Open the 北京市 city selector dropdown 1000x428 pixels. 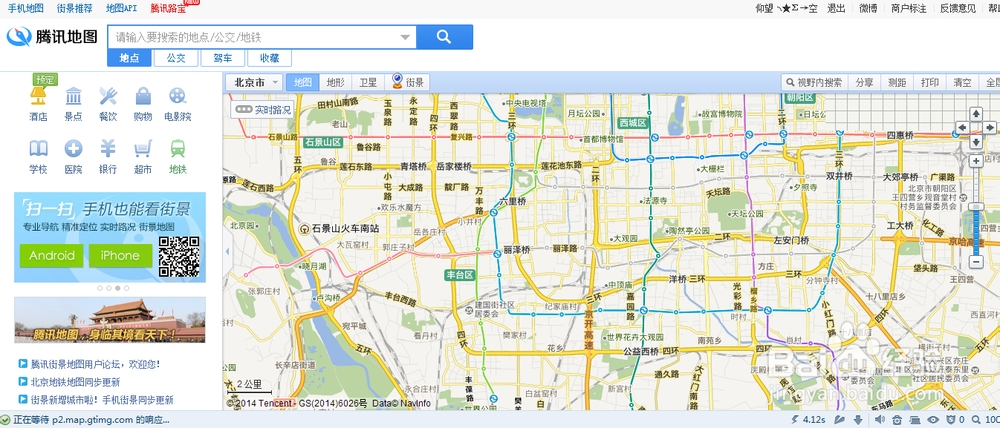pyautogui.click(x=254, y=82)
